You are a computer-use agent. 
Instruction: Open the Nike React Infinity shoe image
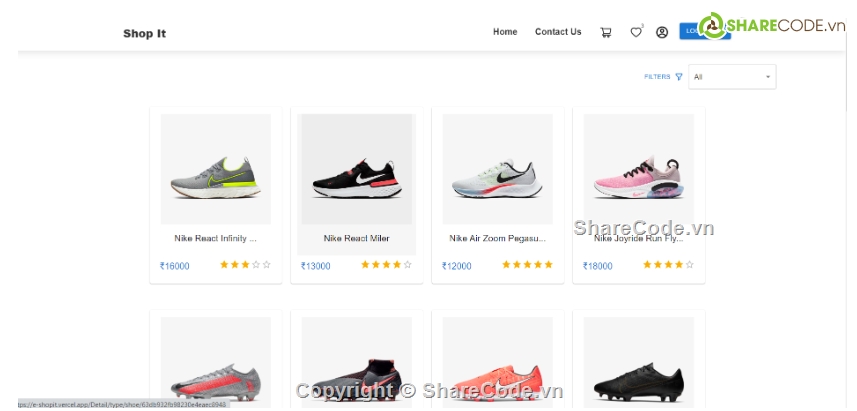coord(216,169)
